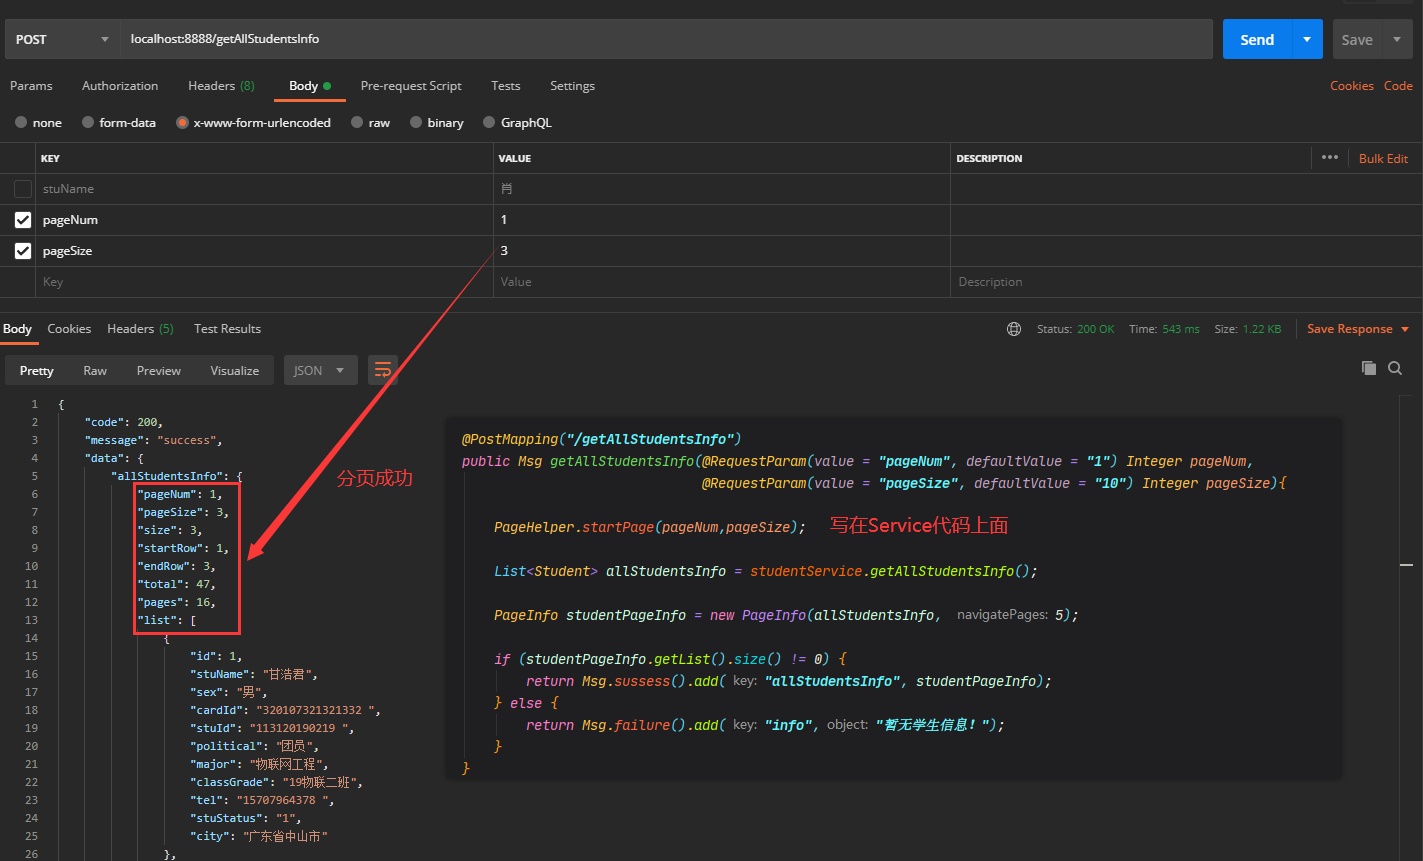The width and height of the screenshot is (1423, 861).
Task: Click the 543 ms response time
Action: pyautogui.click(x=1181, y=329)
